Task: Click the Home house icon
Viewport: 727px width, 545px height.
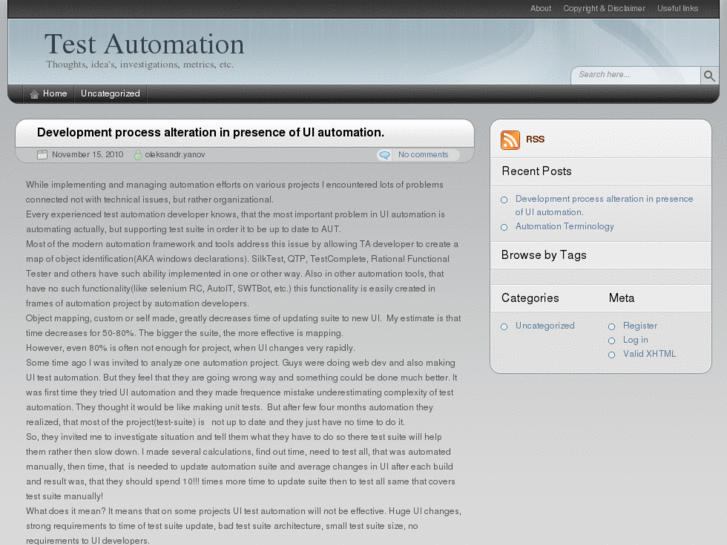Action: (x=34, y=94)
